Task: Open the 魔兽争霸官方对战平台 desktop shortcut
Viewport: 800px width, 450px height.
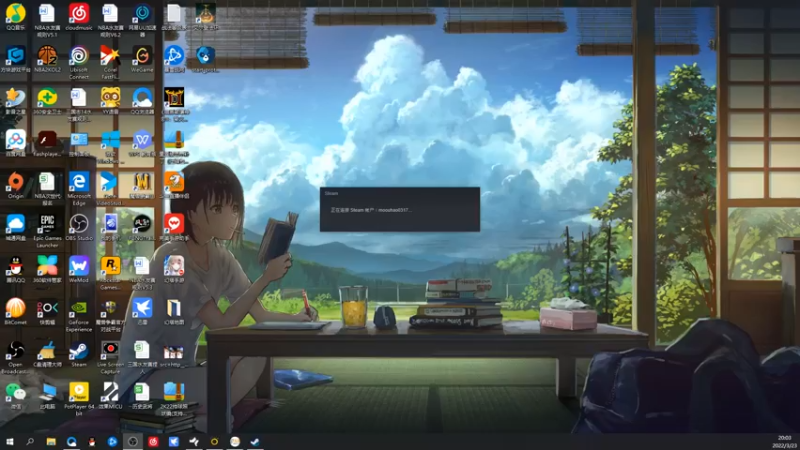Action: [x=110, y=314]
